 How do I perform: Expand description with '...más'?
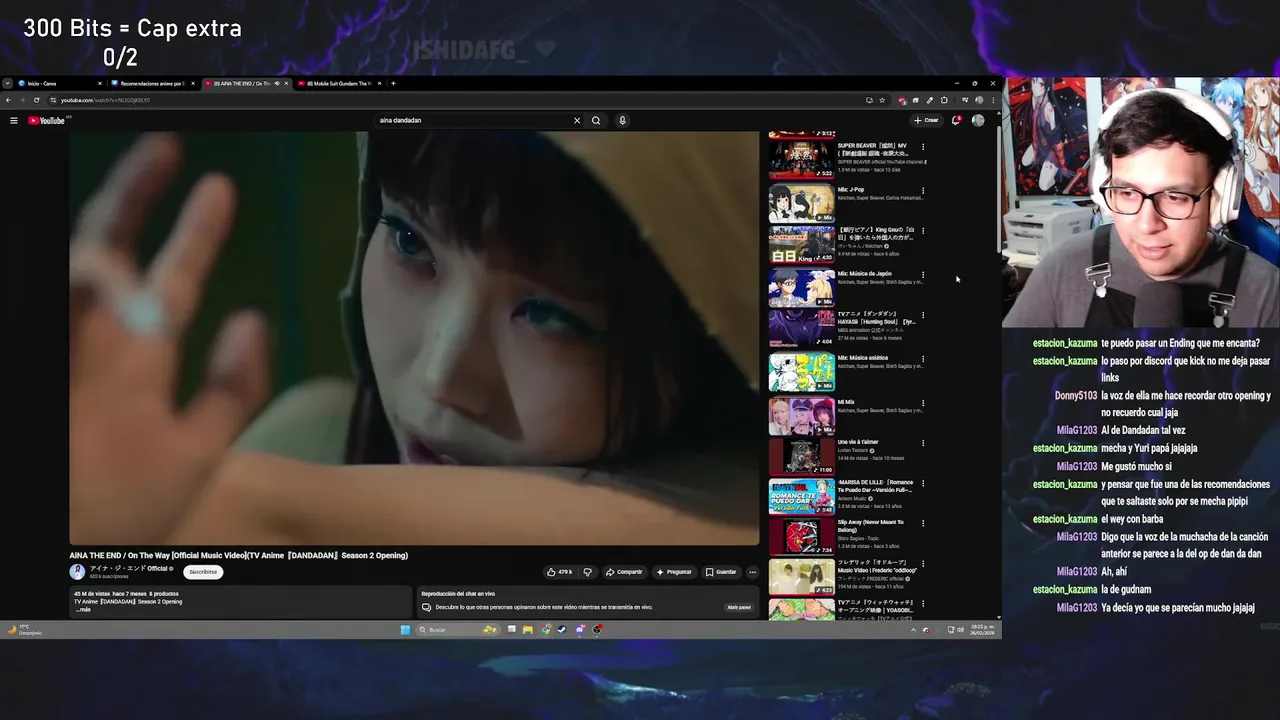[x=82, y=609]
